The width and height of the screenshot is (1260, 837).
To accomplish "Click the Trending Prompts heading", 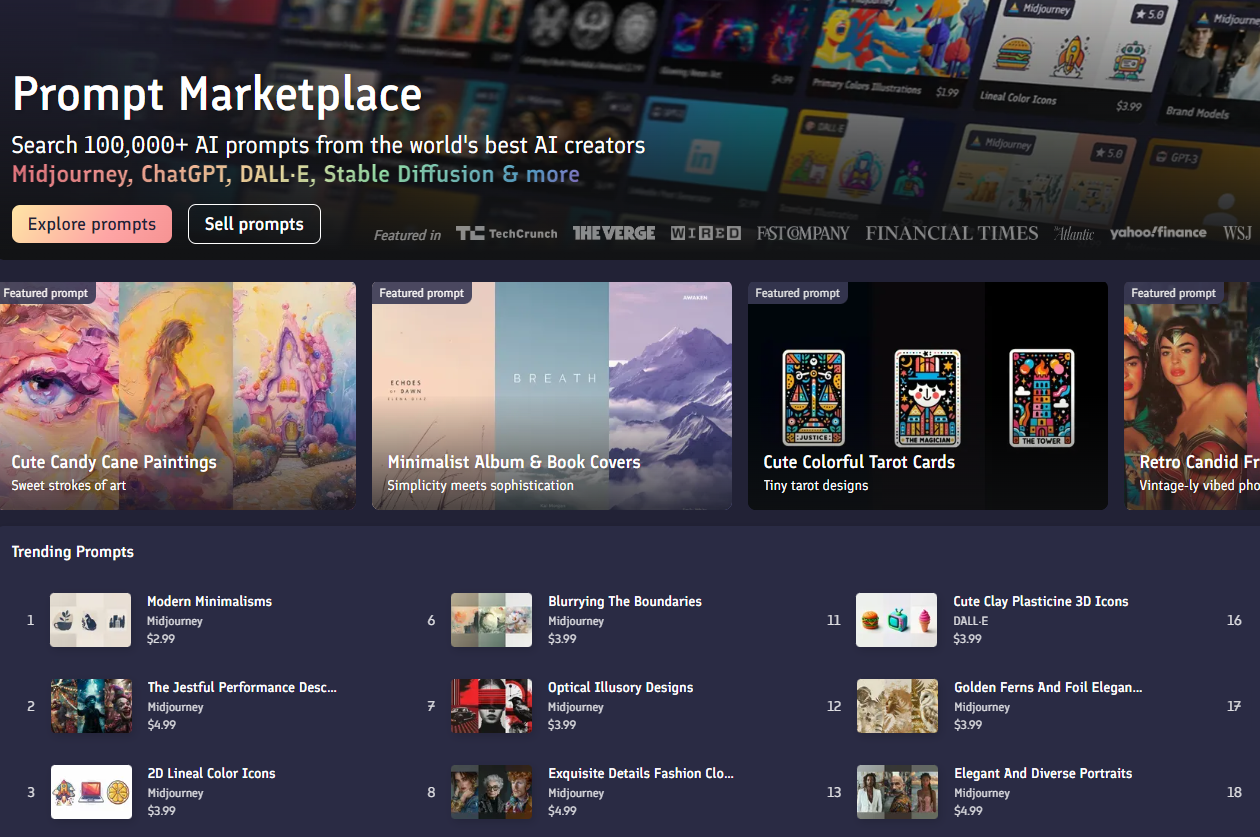I will [73, 552].
